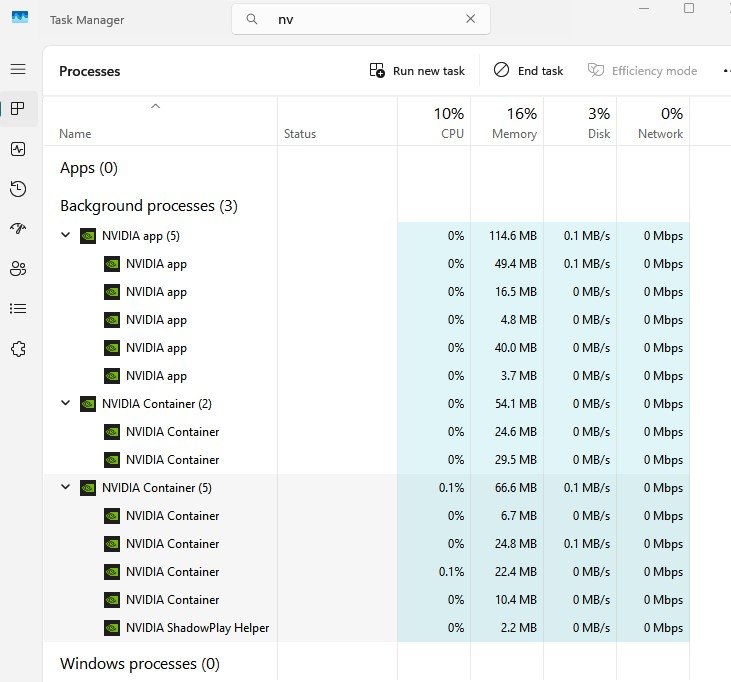Collapse the NVIDIA Container (5) group
This screenshot has height=682, width=731.
[x=66, y=487]
